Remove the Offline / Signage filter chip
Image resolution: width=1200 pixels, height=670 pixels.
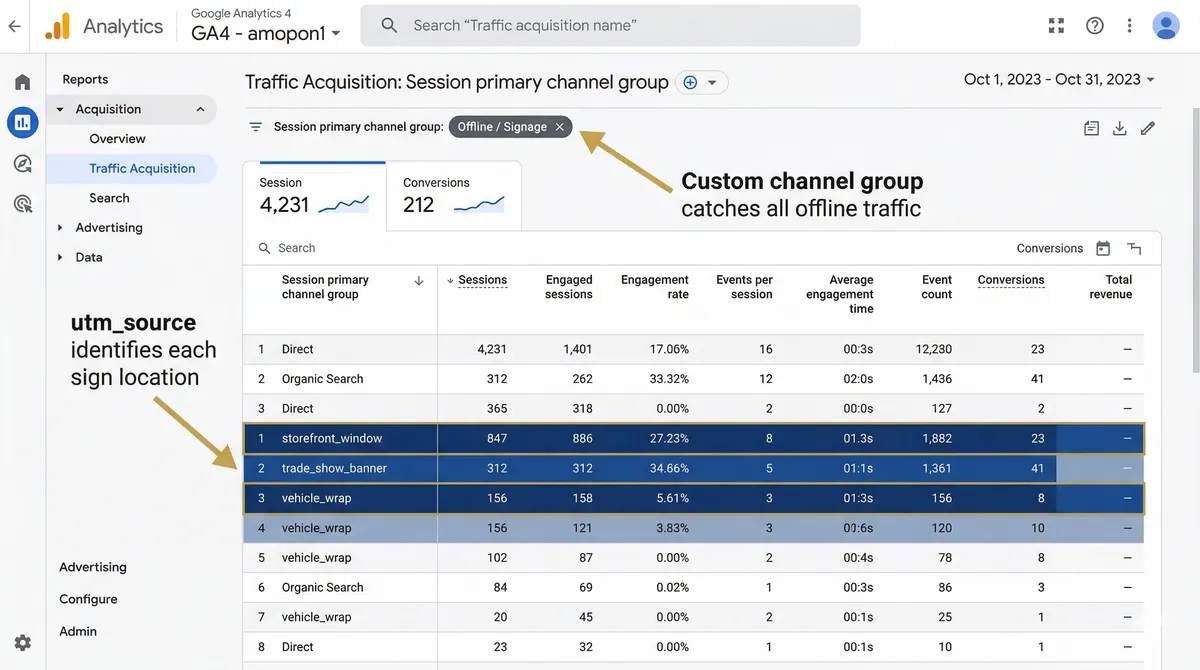click(558, 127)
